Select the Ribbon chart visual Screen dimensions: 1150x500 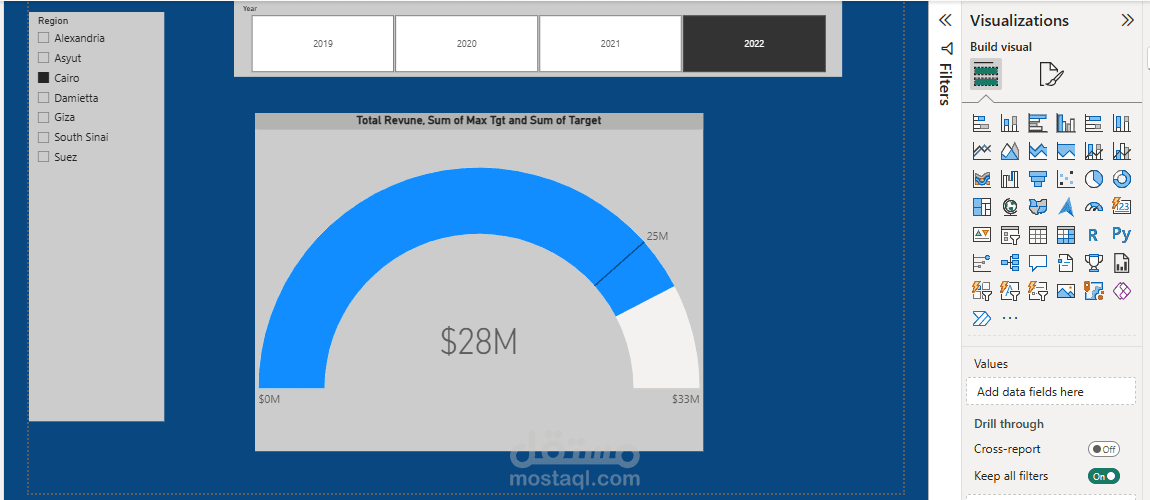pos(982,179)
